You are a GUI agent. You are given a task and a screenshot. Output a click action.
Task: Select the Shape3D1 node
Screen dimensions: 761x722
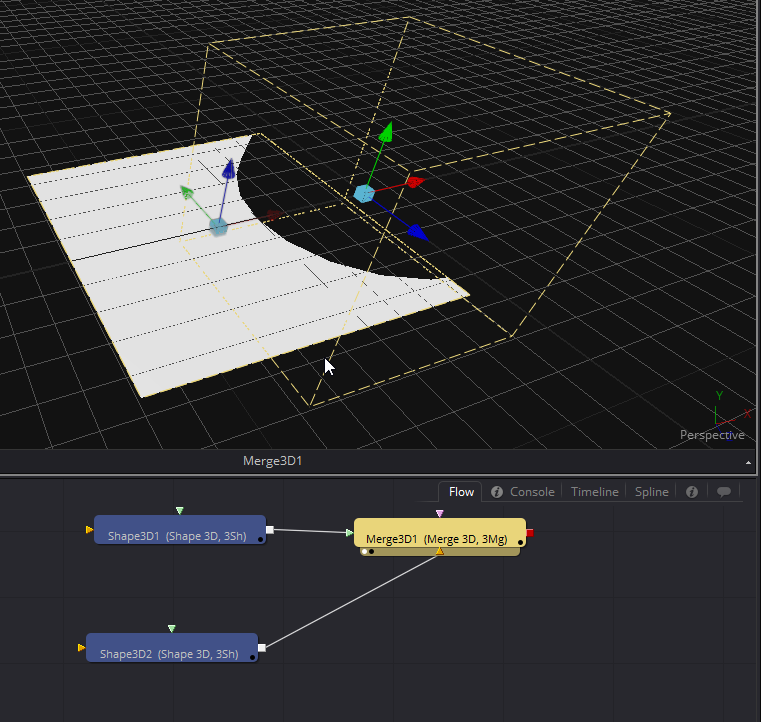[x=180, y=530]
